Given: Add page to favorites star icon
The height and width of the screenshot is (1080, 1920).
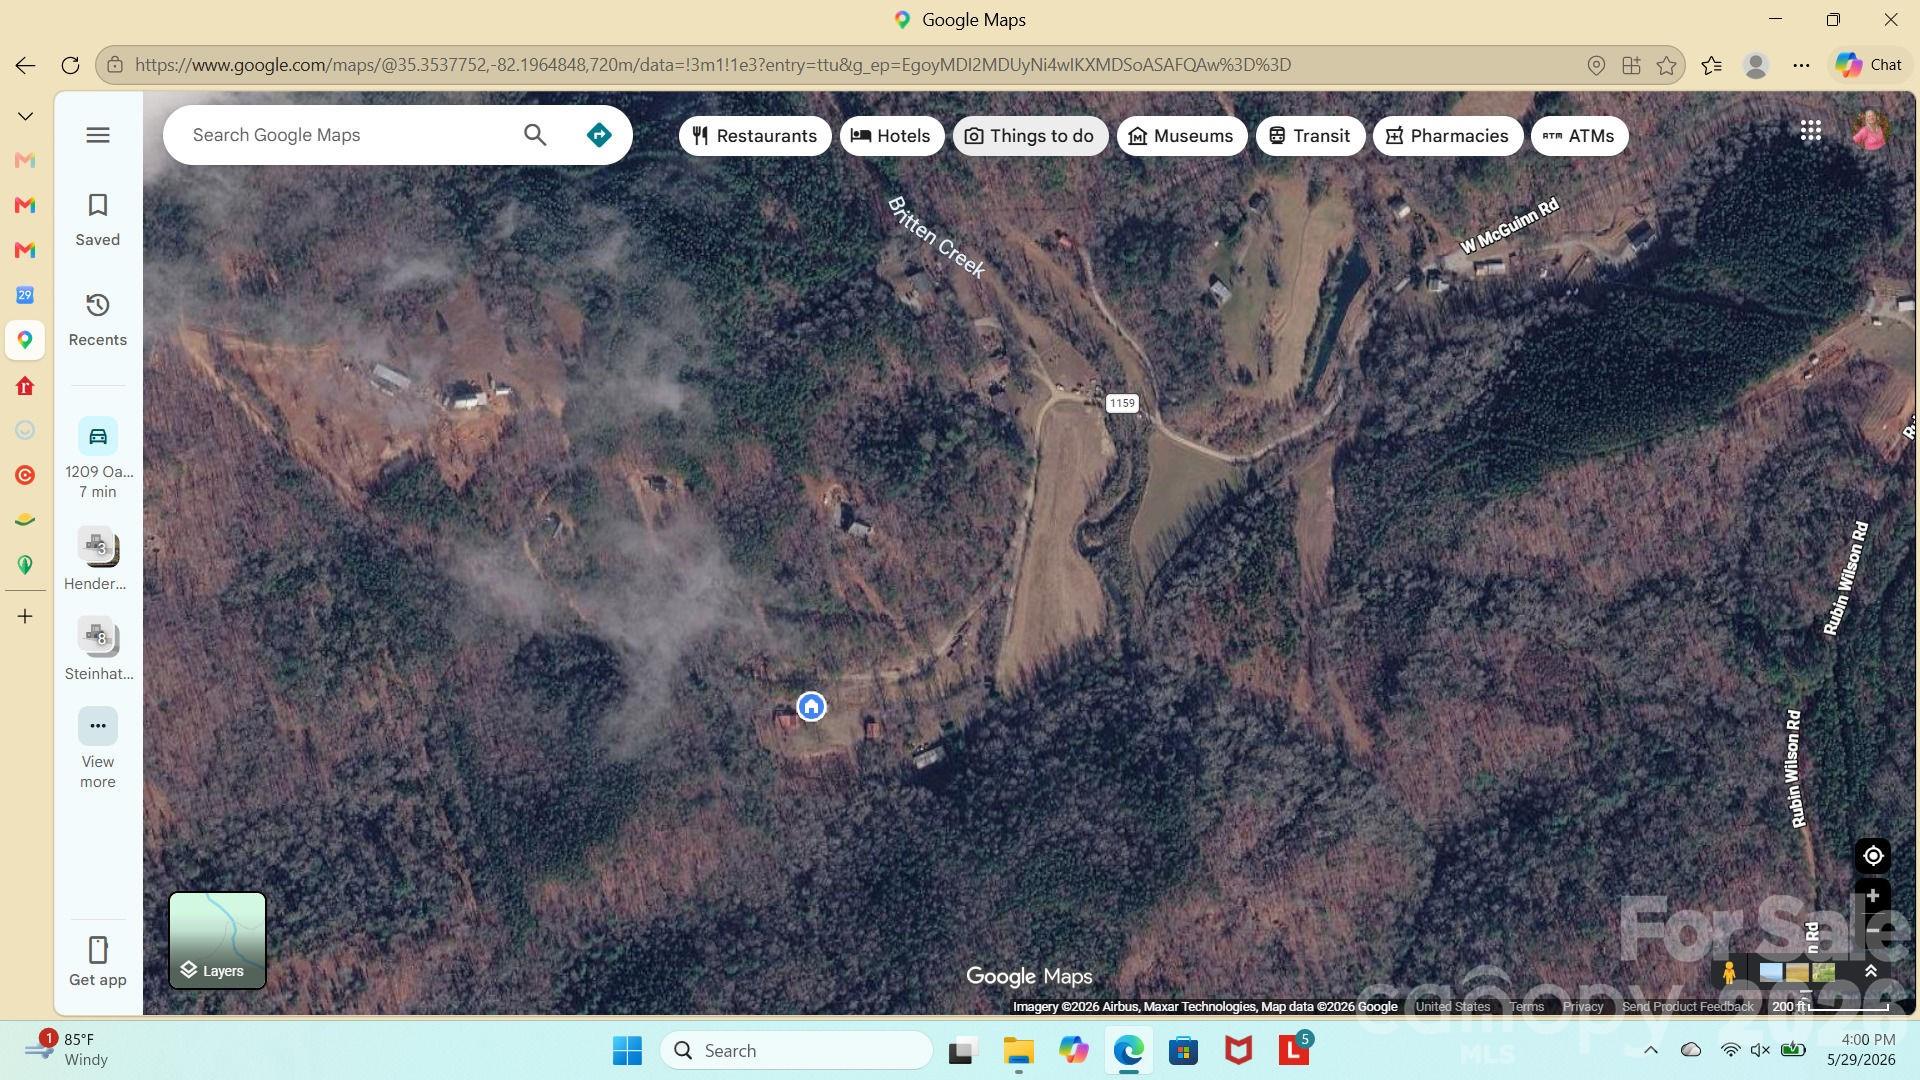Looking at the screenshot, I should click(1666, 65).
